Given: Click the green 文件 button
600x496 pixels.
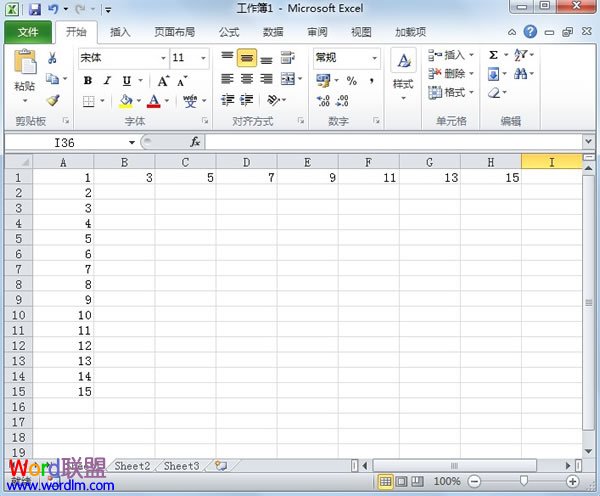Looking at the screenshot, I should 28,32.
